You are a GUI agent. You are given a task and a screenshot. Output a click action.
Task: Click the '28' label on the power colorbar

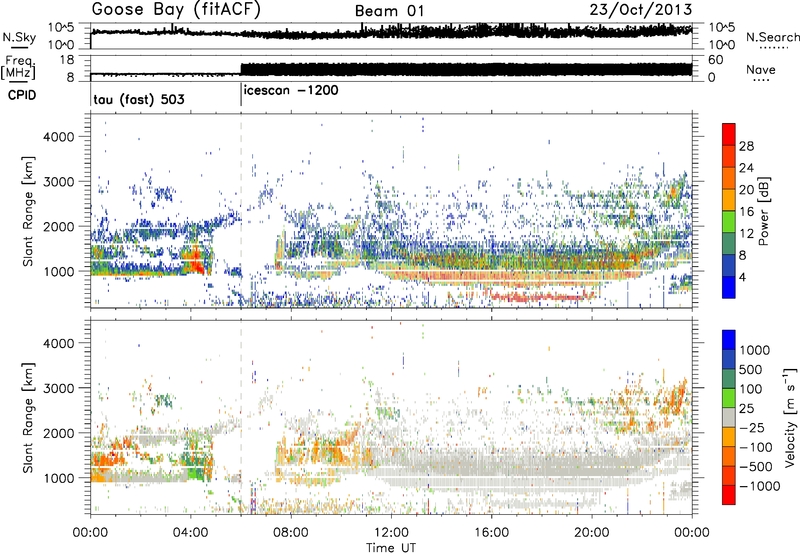746,146
